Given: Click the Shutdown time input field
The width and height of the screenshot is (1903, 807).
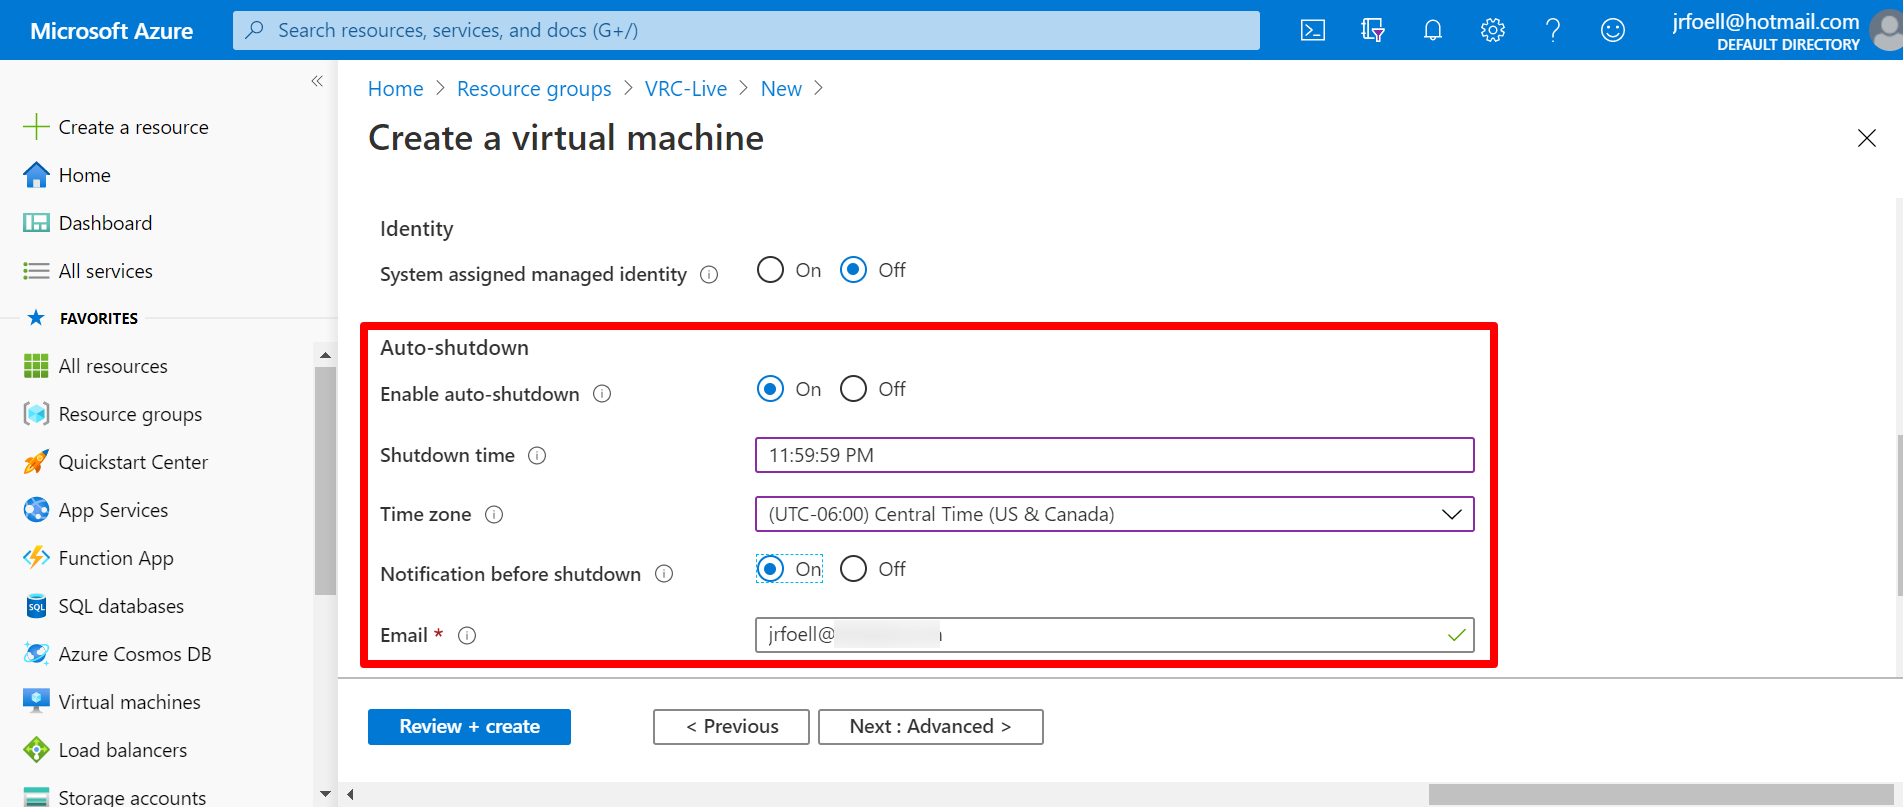Looking at the screenshot, I should click(x=1114, y=455).
